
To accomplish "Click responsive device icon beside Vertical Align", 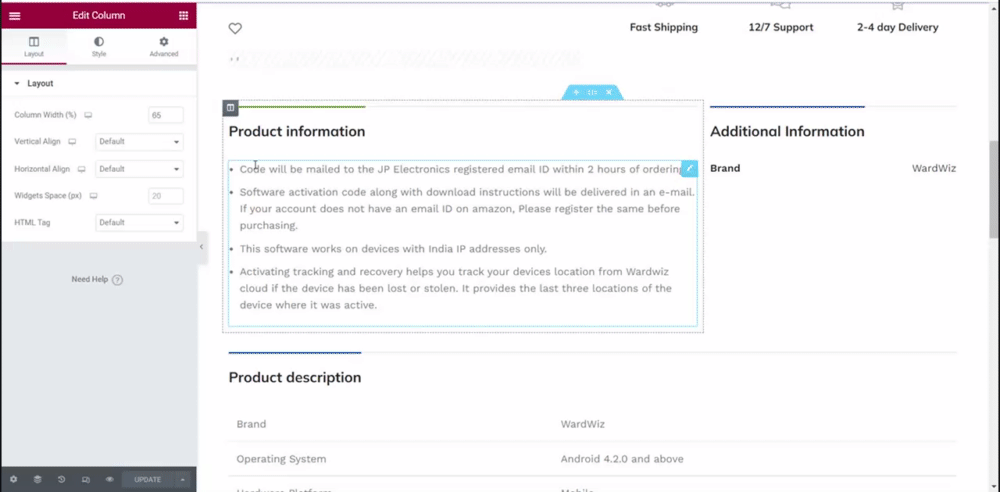I will (72, 142).
